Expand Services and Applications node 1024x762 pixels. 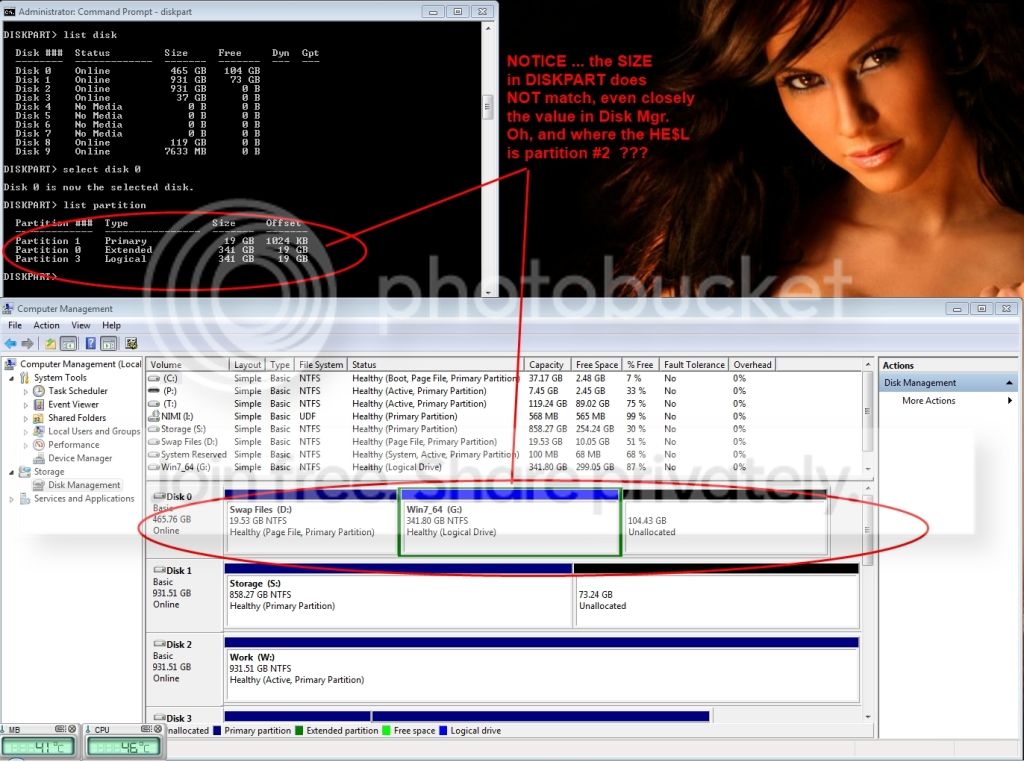coord(11,499)
